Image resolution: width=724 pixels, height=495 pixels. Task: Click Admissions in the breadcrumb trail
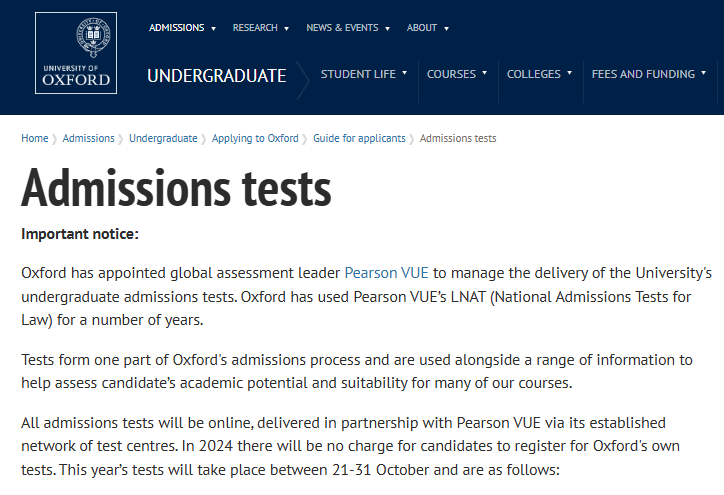[x=88, y=138]
